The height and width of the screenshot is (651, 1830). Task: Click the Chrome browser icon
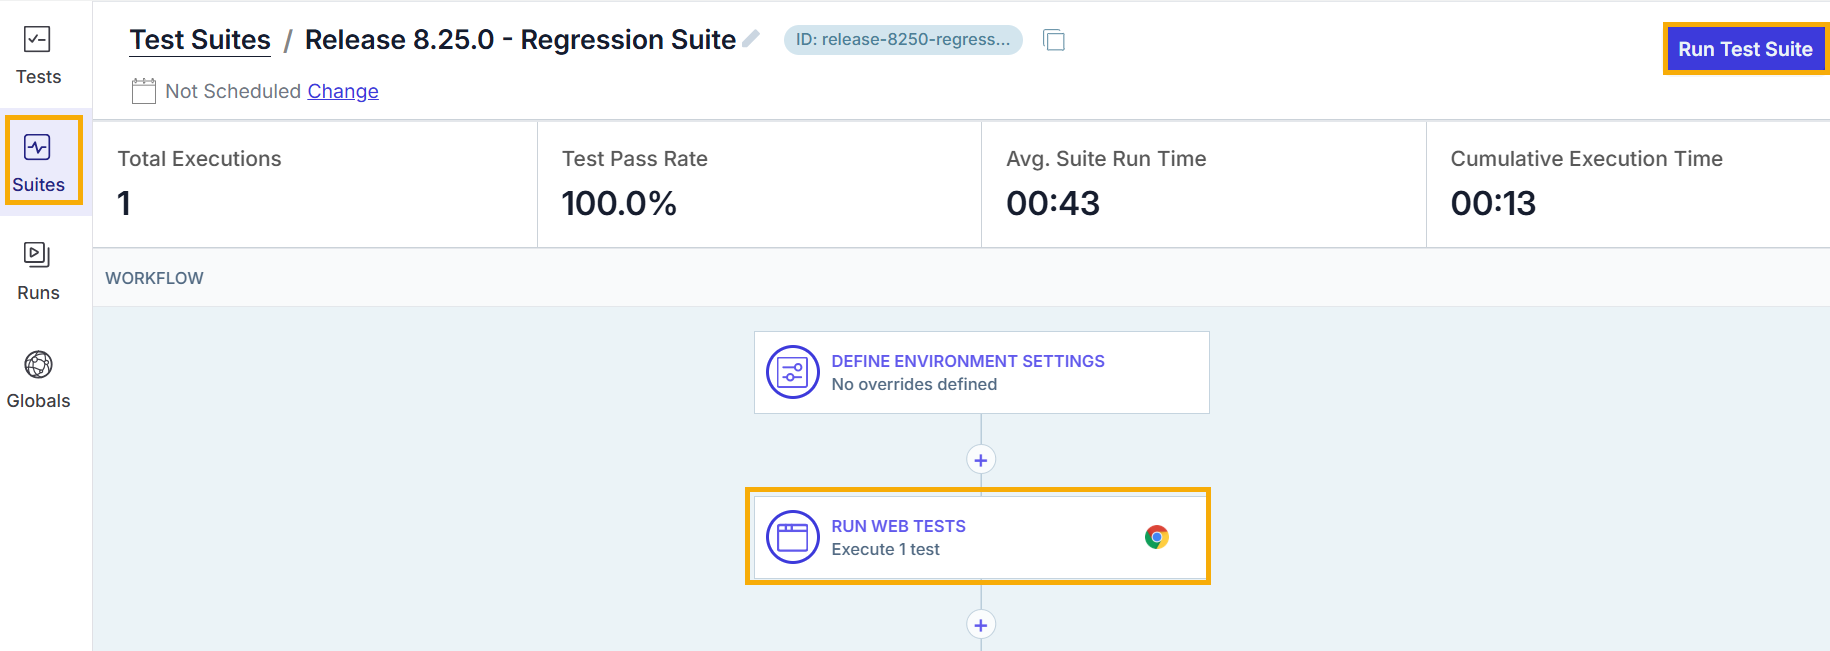click(1156, 537)
